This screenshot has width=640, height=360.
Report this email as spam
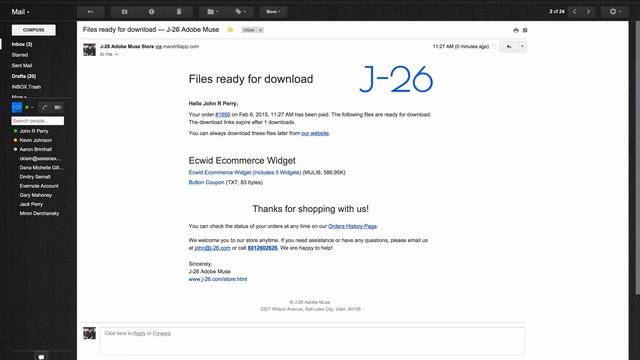(151, 11)
